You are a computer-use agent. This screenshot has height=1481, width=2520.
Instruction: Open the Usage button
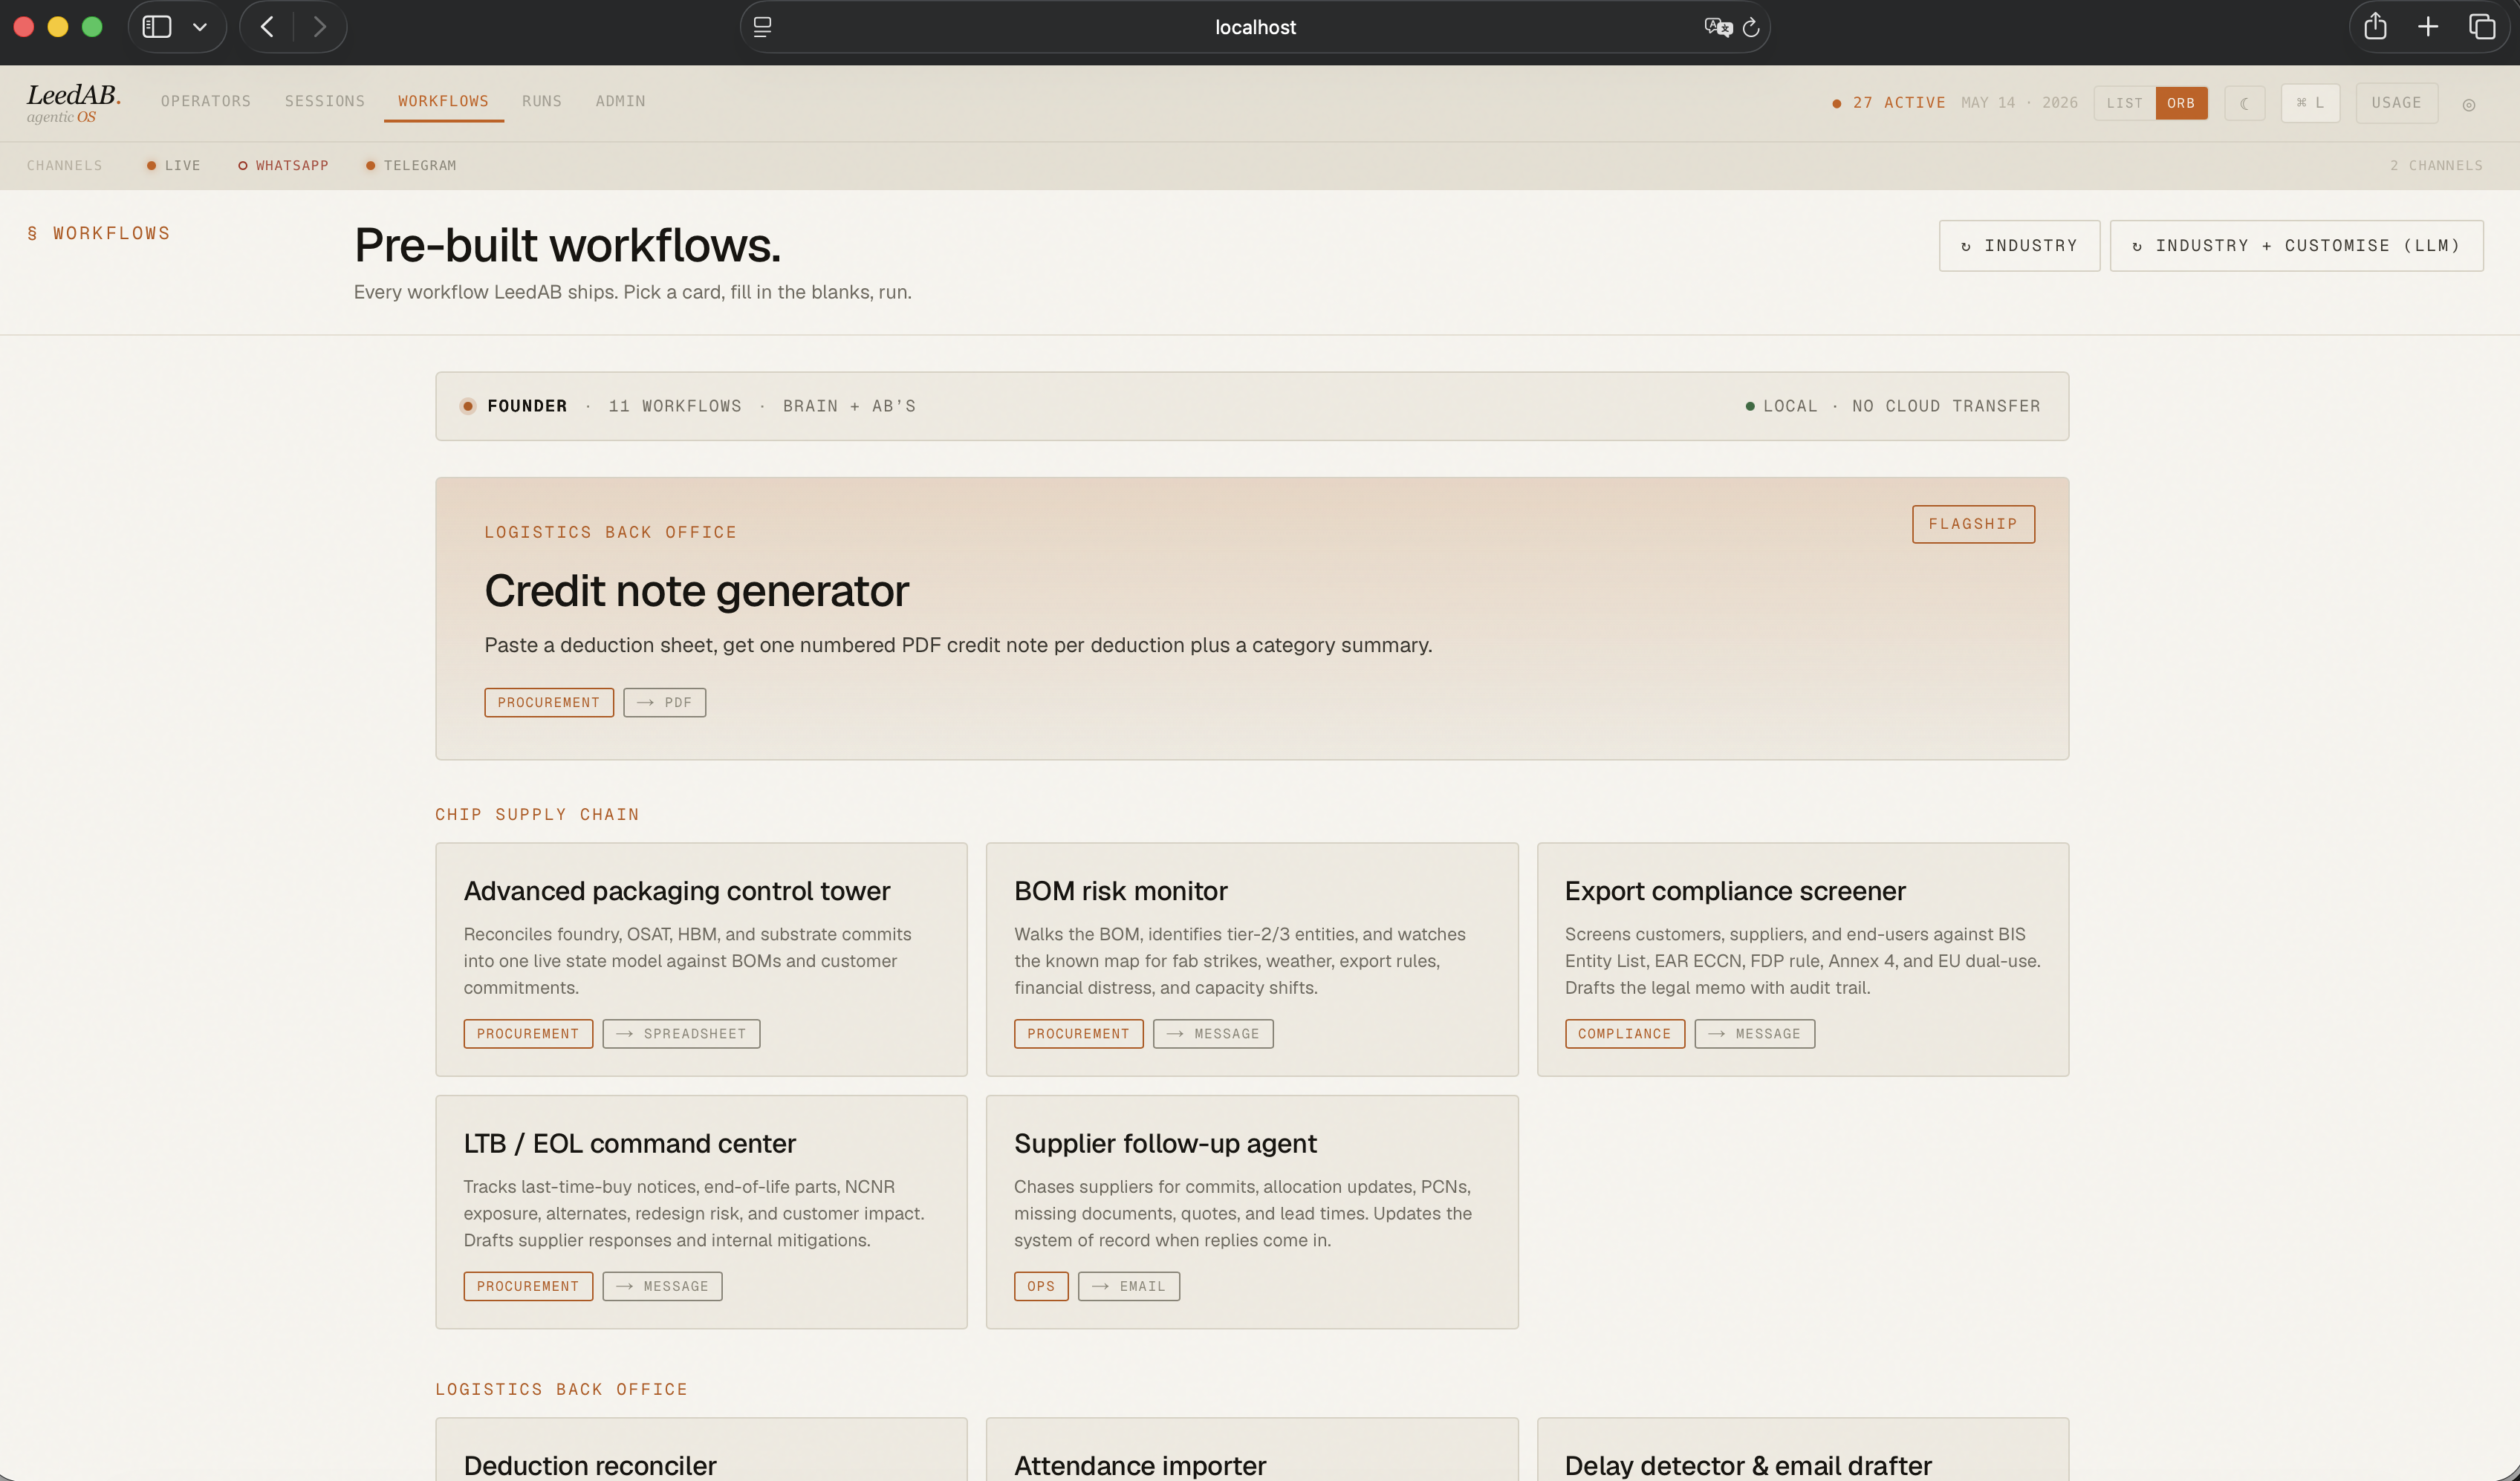click(2396, 103)
